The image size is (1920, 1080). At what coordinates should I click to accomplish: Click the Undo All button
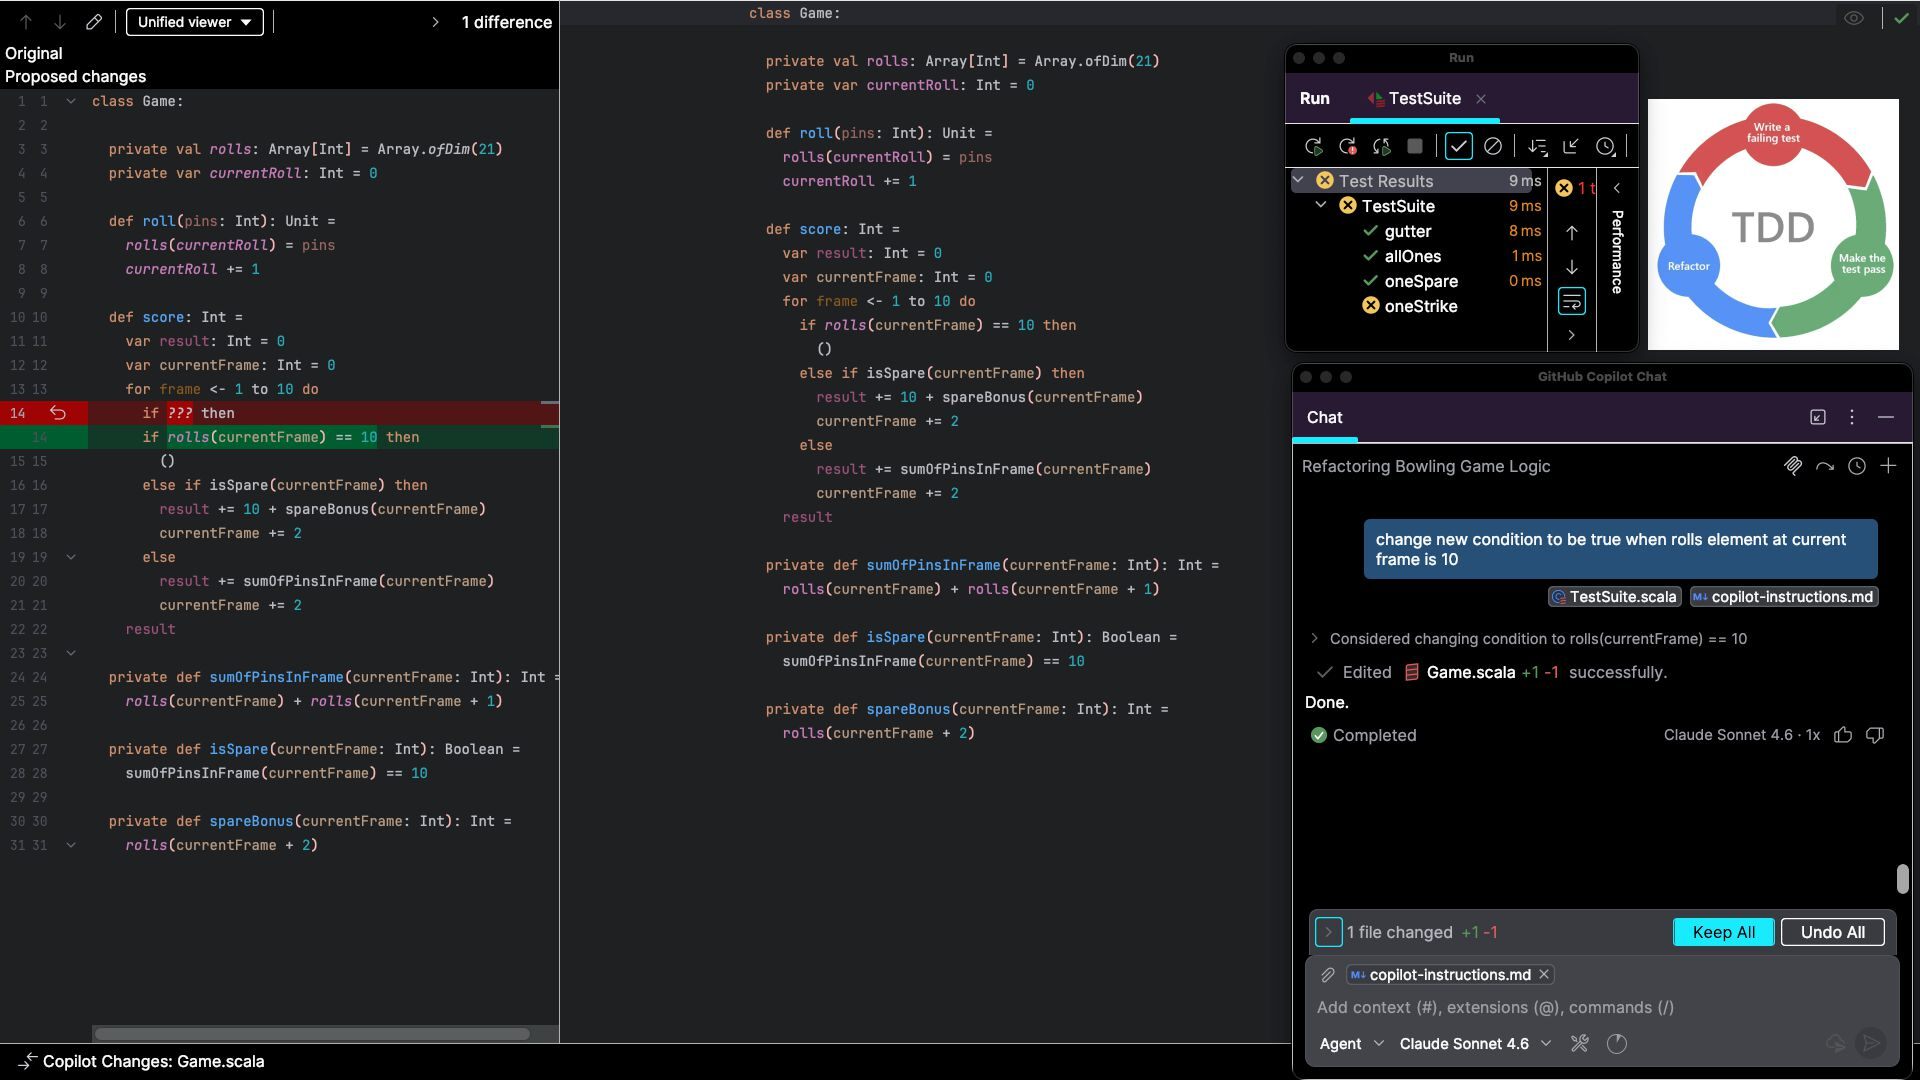pyautogui.click(x=1832, y=932)
